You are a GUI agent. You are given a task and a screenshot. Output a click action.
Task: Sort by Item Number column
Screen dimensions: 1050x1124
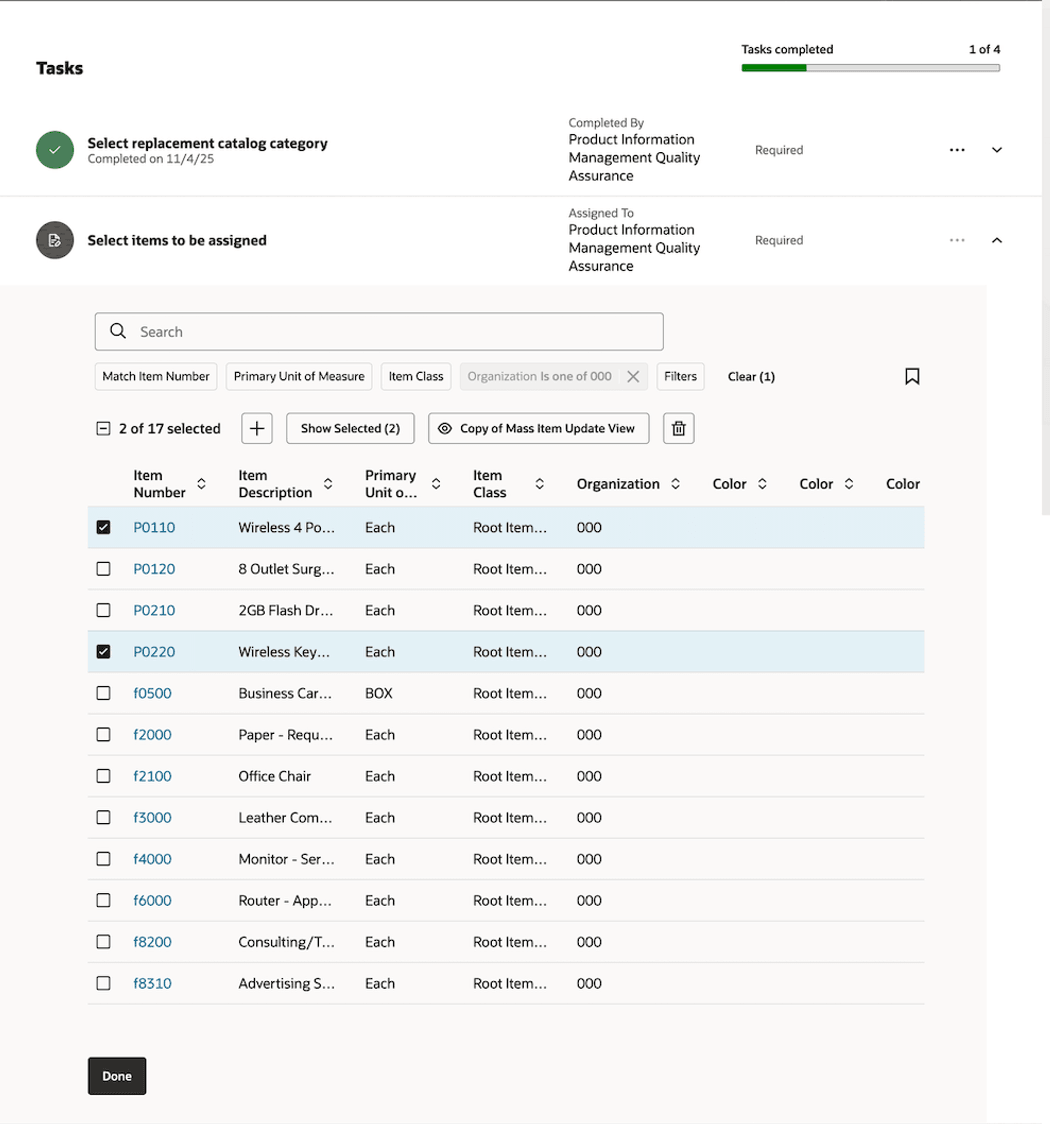pos(201,484)
